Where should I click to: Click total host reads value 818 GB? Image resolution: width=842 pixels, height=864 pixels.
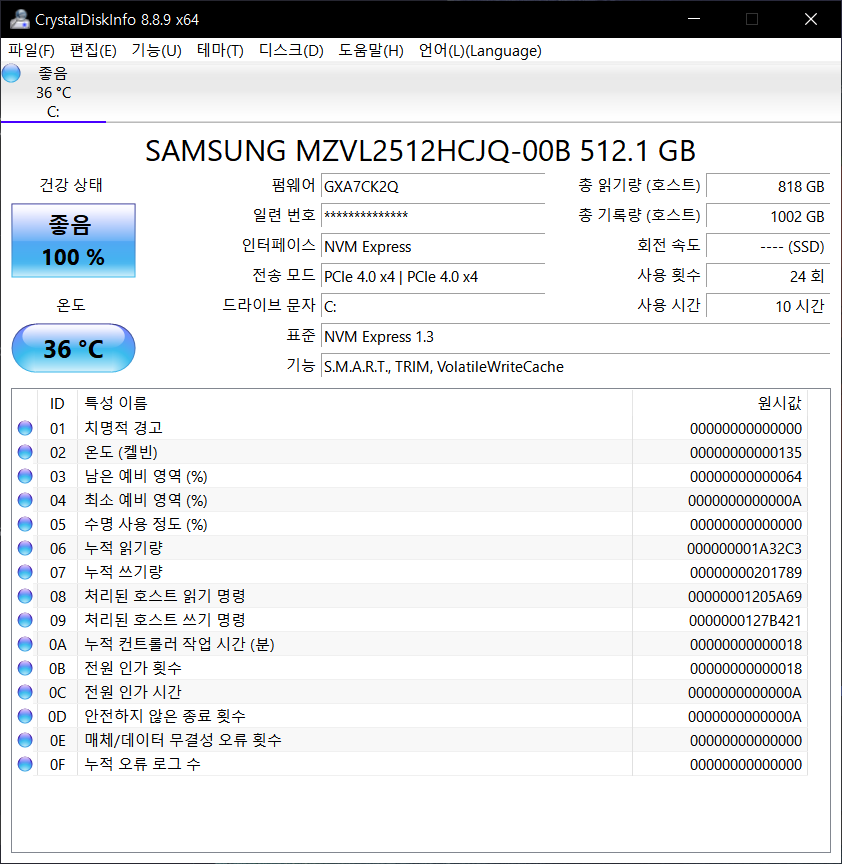click(768, 186)
